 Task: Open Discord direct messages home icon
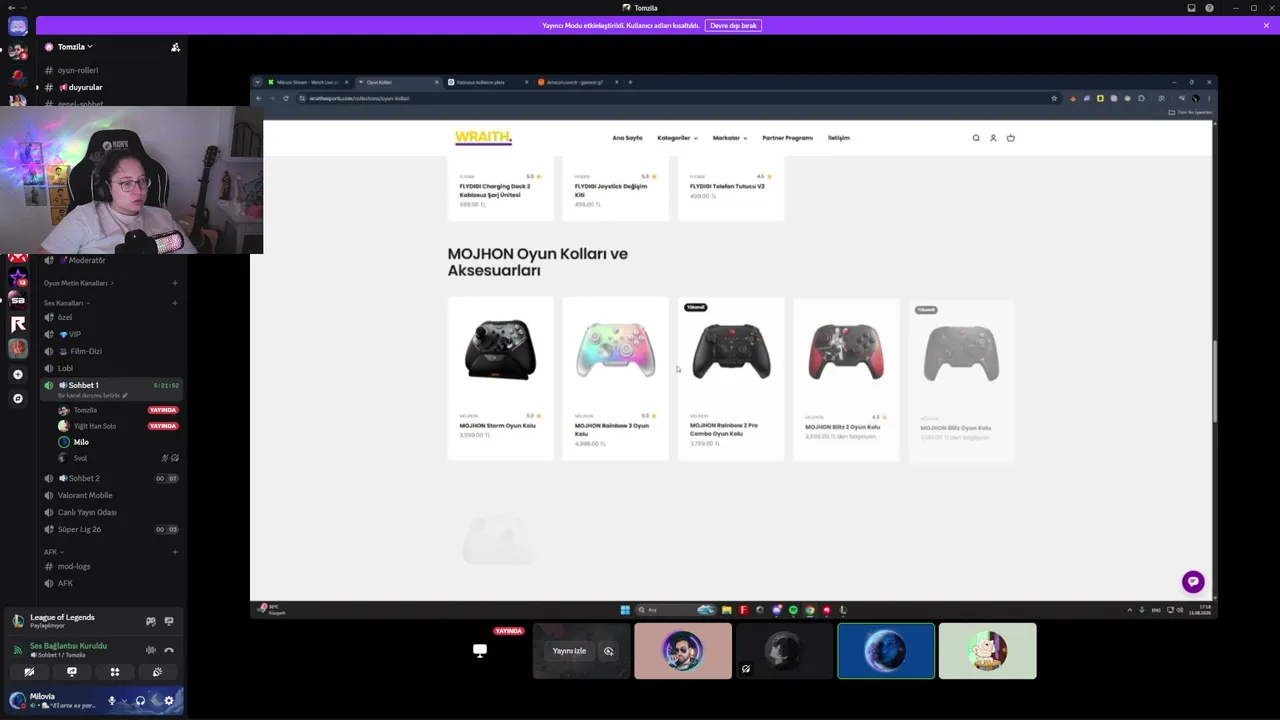click(x=18, y=27)
